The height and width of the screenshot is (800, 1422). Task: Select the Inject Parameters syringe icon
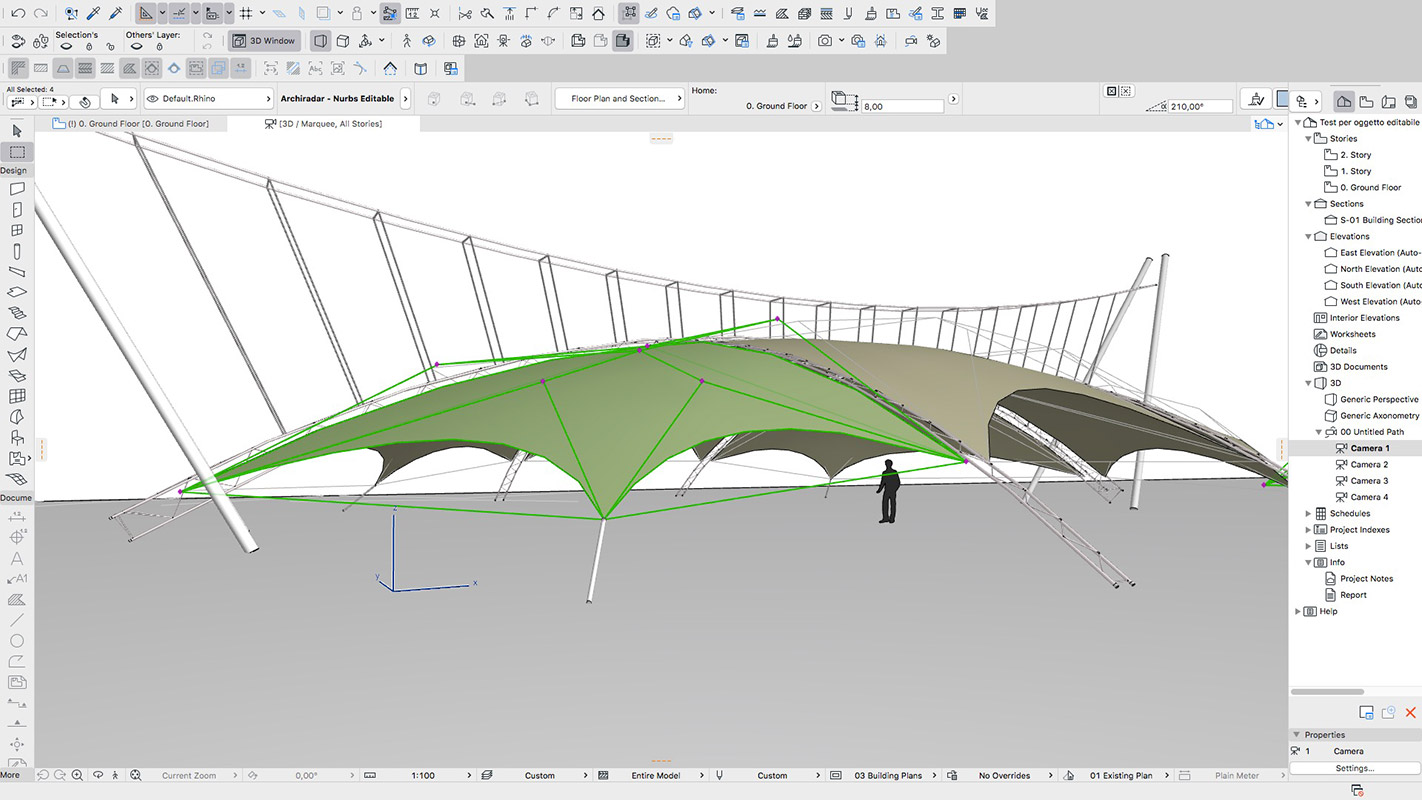[116, 14]
